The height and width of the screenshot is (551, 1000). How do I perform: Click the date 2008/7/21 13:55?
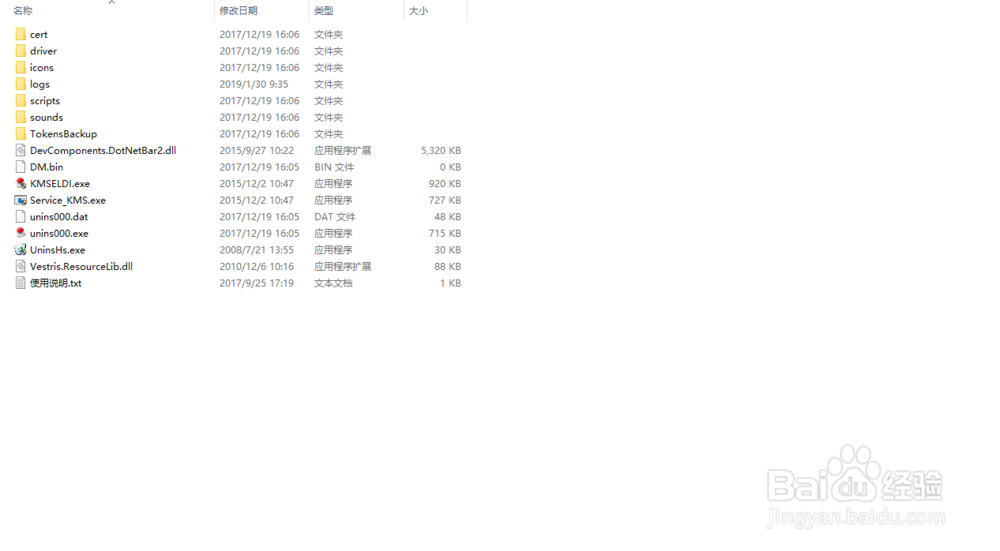click(x=256, y=250)
